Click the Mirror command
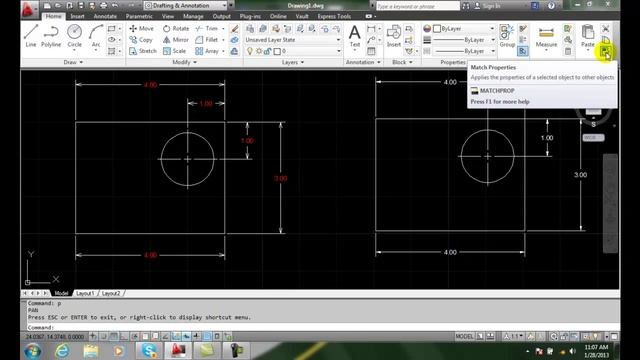This screenshot has height=360, width=640. click(x=176, y=40)
